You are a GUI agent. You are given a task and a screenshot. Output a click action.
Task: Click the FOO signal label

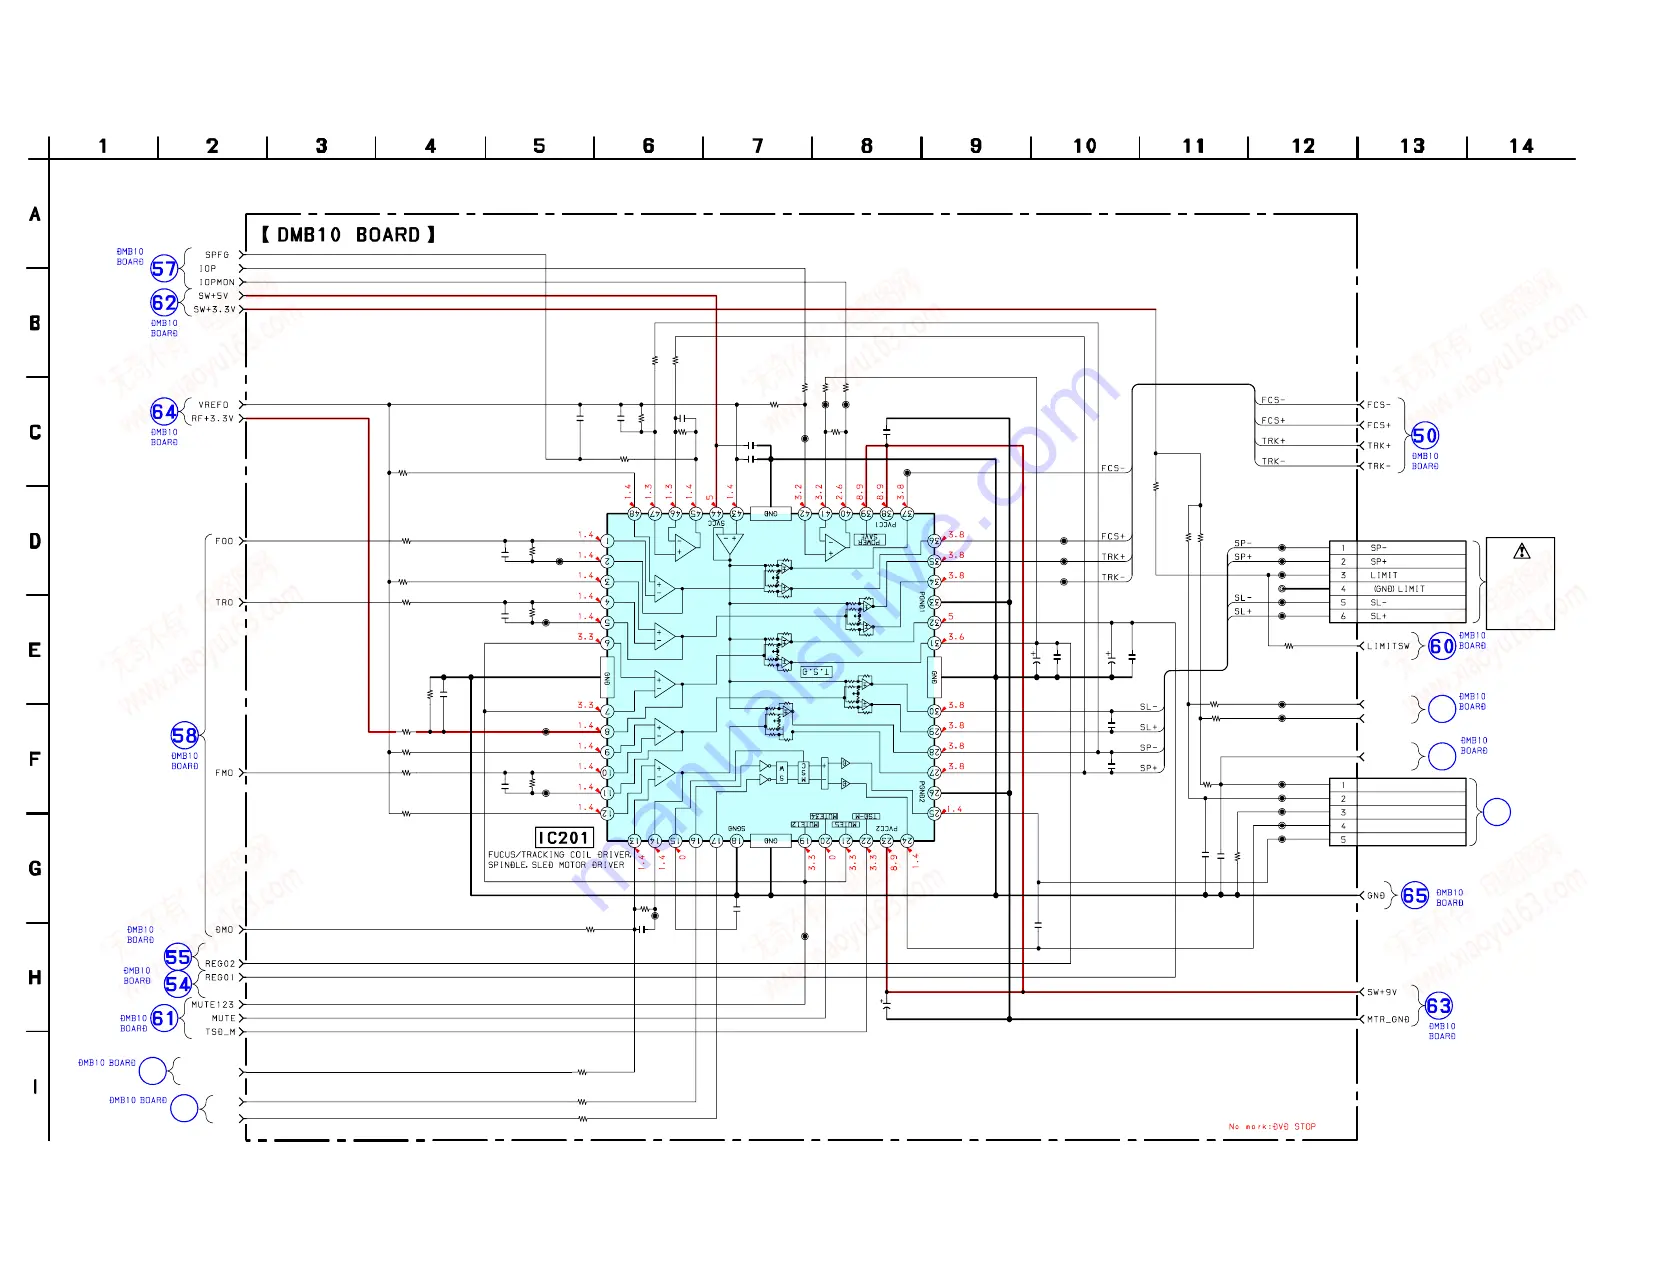click(x=224, y=541)
